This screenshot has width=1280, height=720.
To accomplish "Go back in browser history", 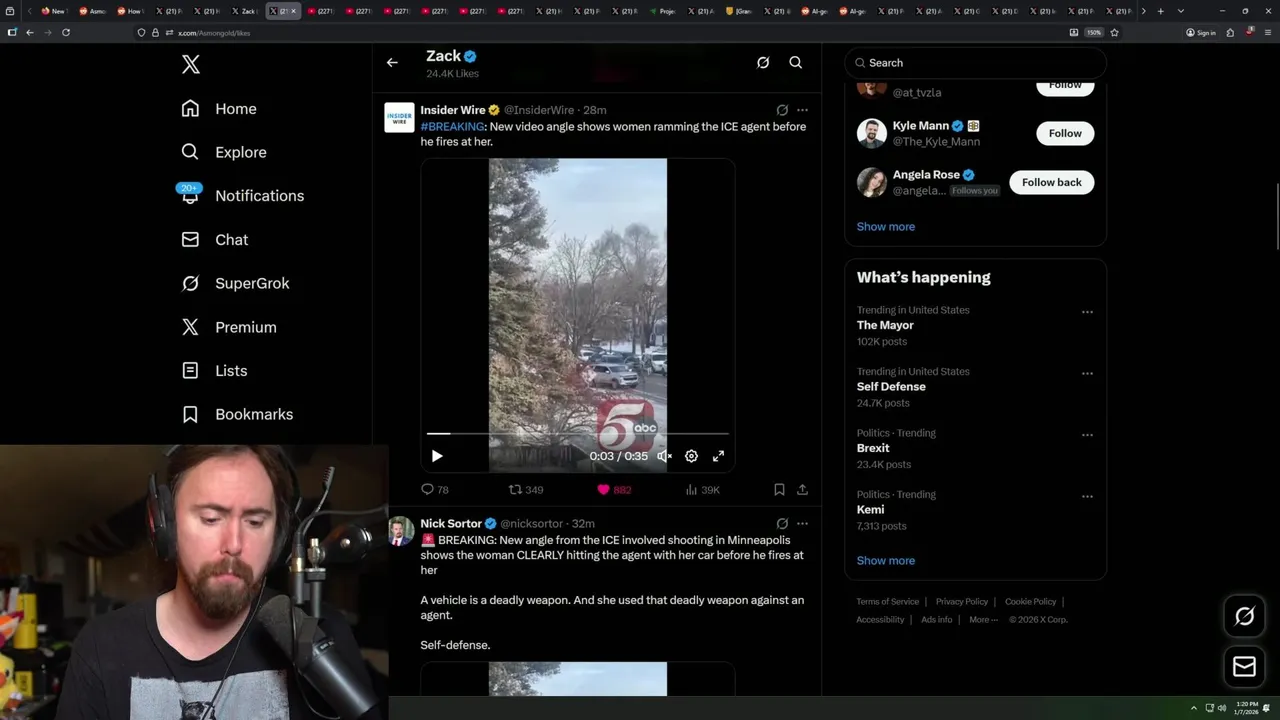I will 30,32.
